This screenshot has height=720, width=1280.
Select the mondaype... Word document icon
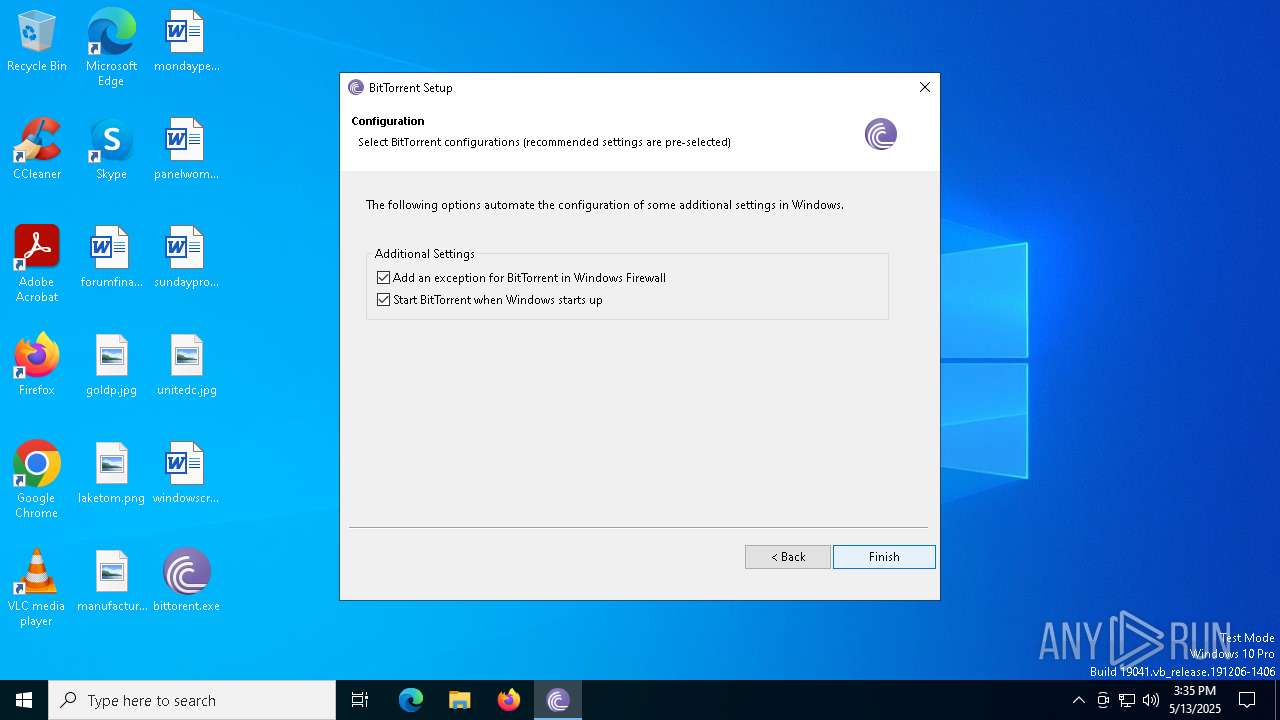(186, 42)
